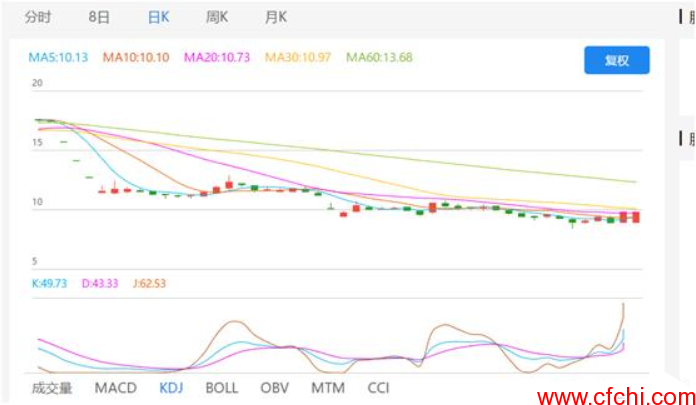Click the 10 price axis label
The height and width of the screenshot is (405, 696).
(x=37, y=202)
